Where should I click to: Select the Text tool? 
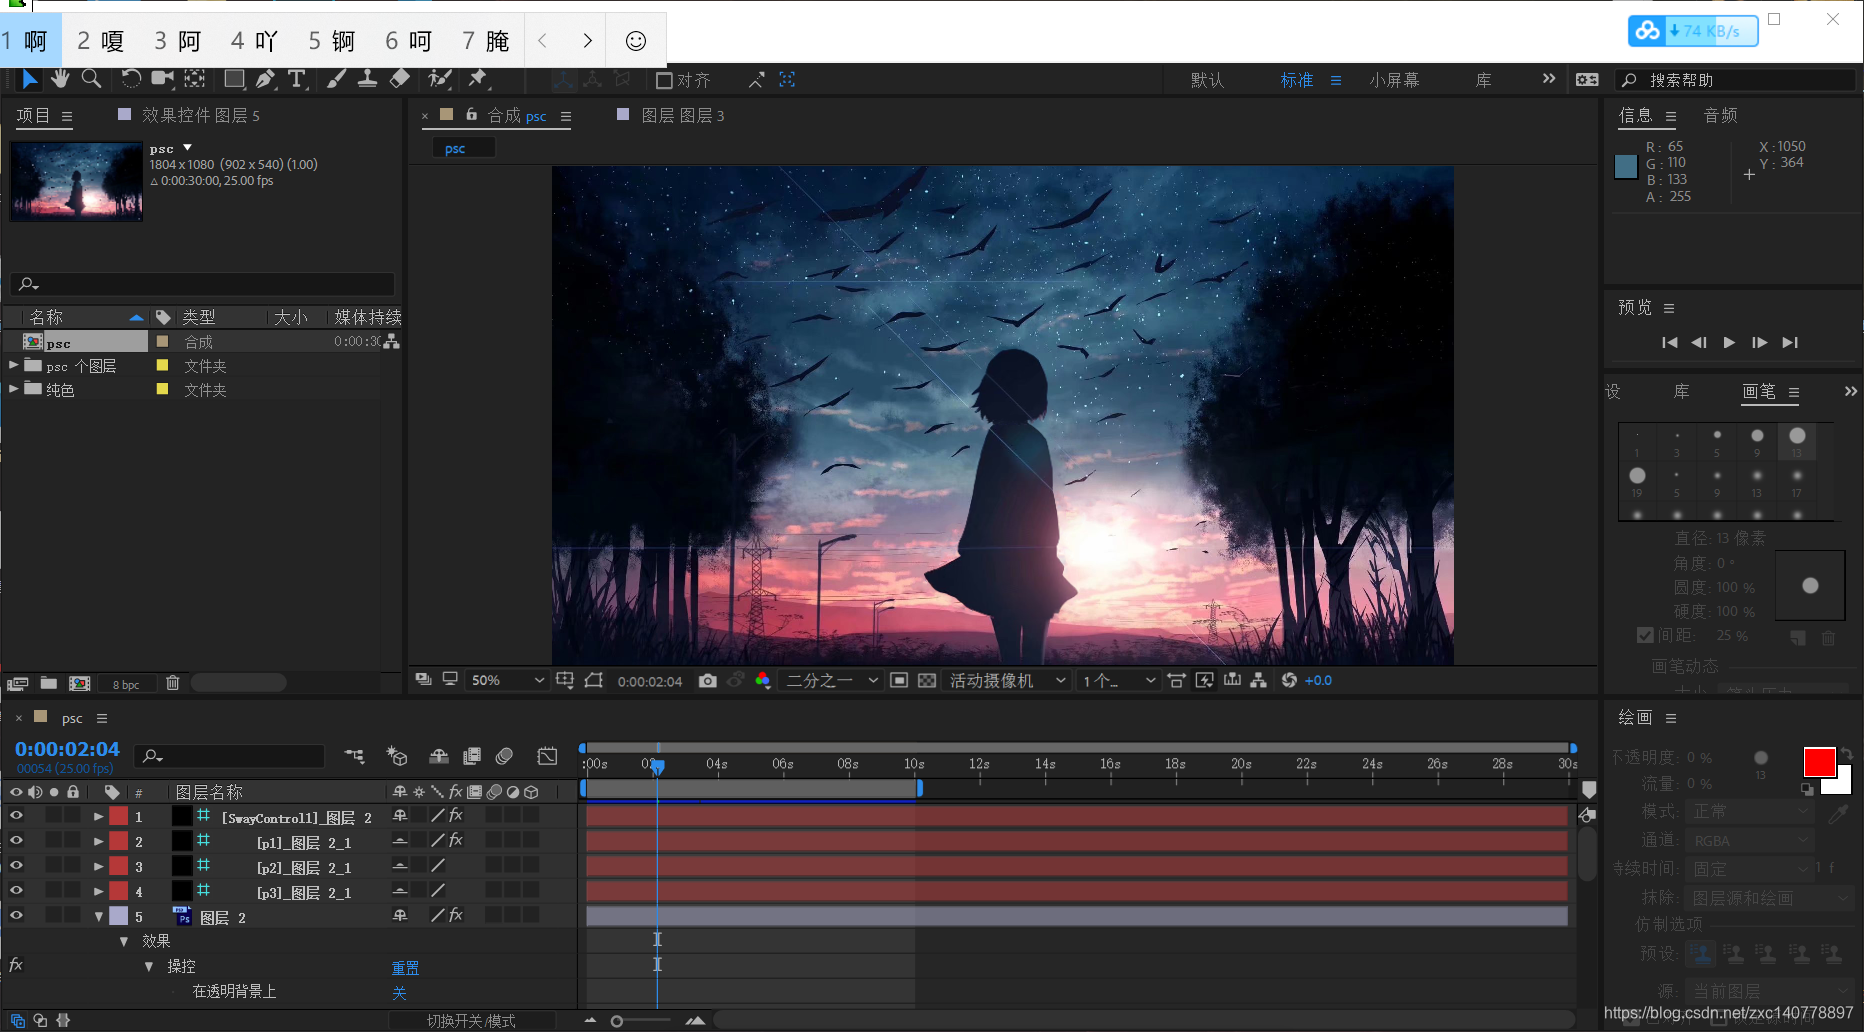click(x=297, y=79)
